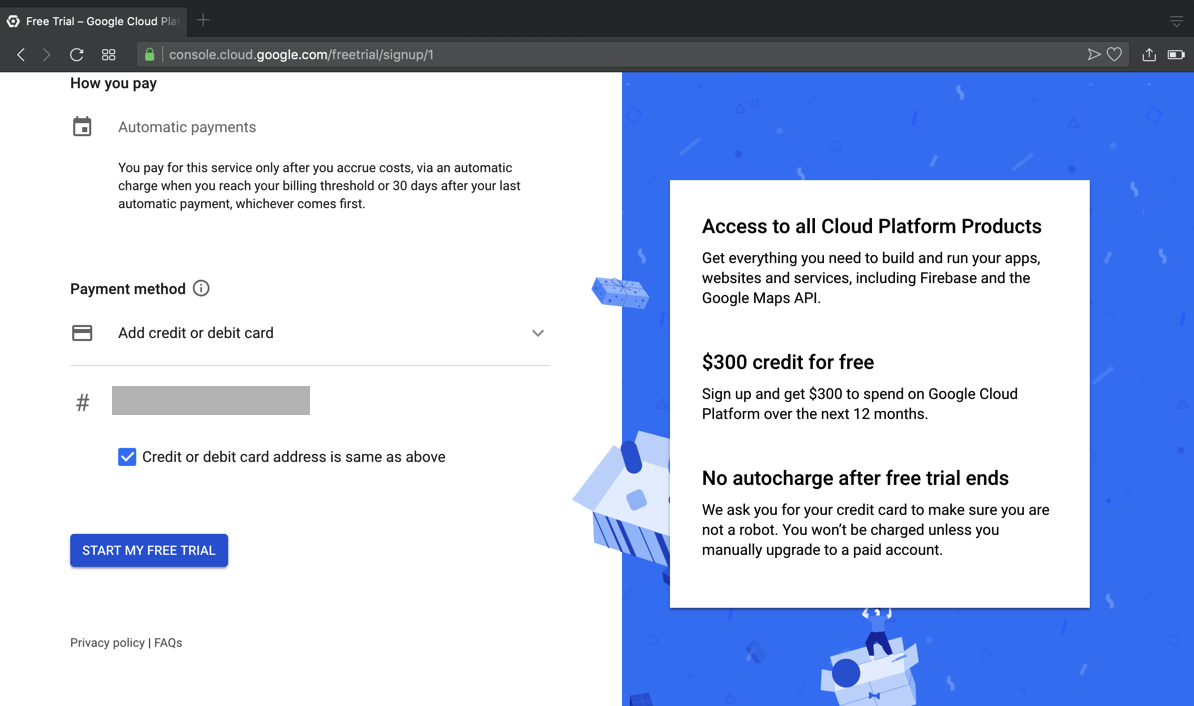This screenshot has height=706, width=1194.
Task: Open the Privacy policy link
Action: click(107, 643)
